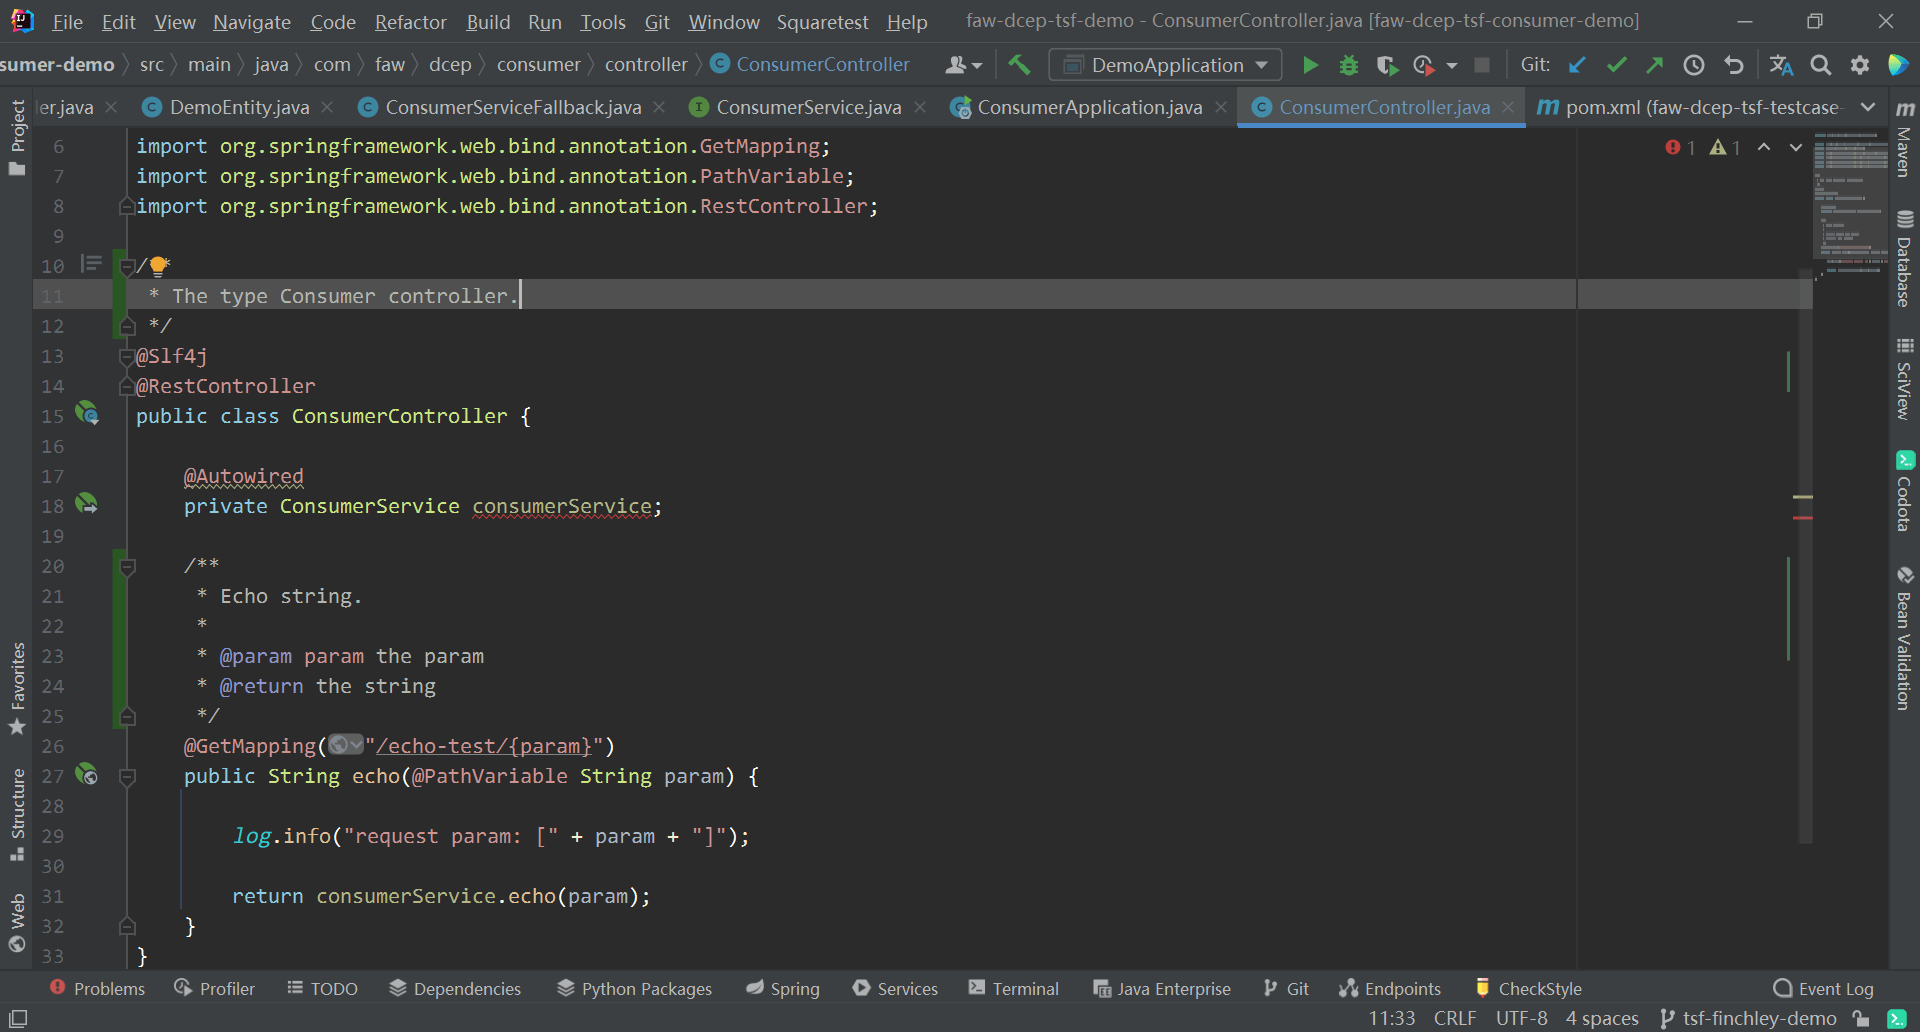Click the intention lightbulb on line 10

pyautogui.click(x=158, y=266)
